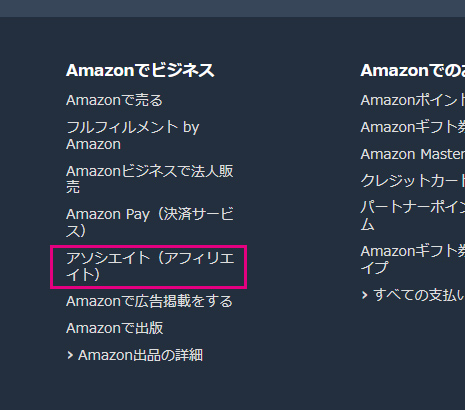Click the Amazonでのお支払い column heading
465x410 pixels.
tap(413, 70)
